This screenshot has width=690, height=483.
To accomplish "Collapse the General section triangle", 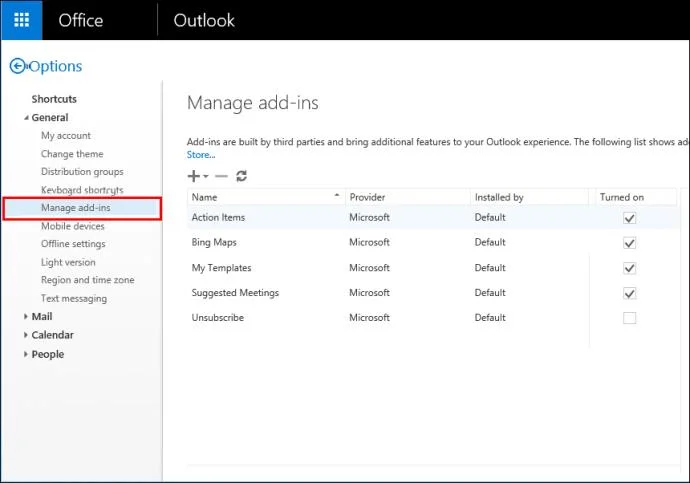I will 26,118.
